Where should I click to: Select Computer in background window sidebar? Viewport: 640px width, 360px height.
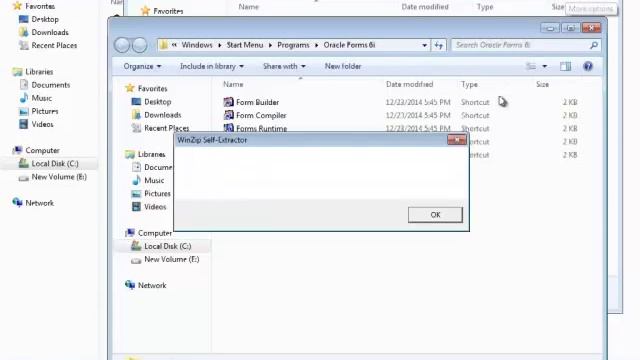(36, 150)
